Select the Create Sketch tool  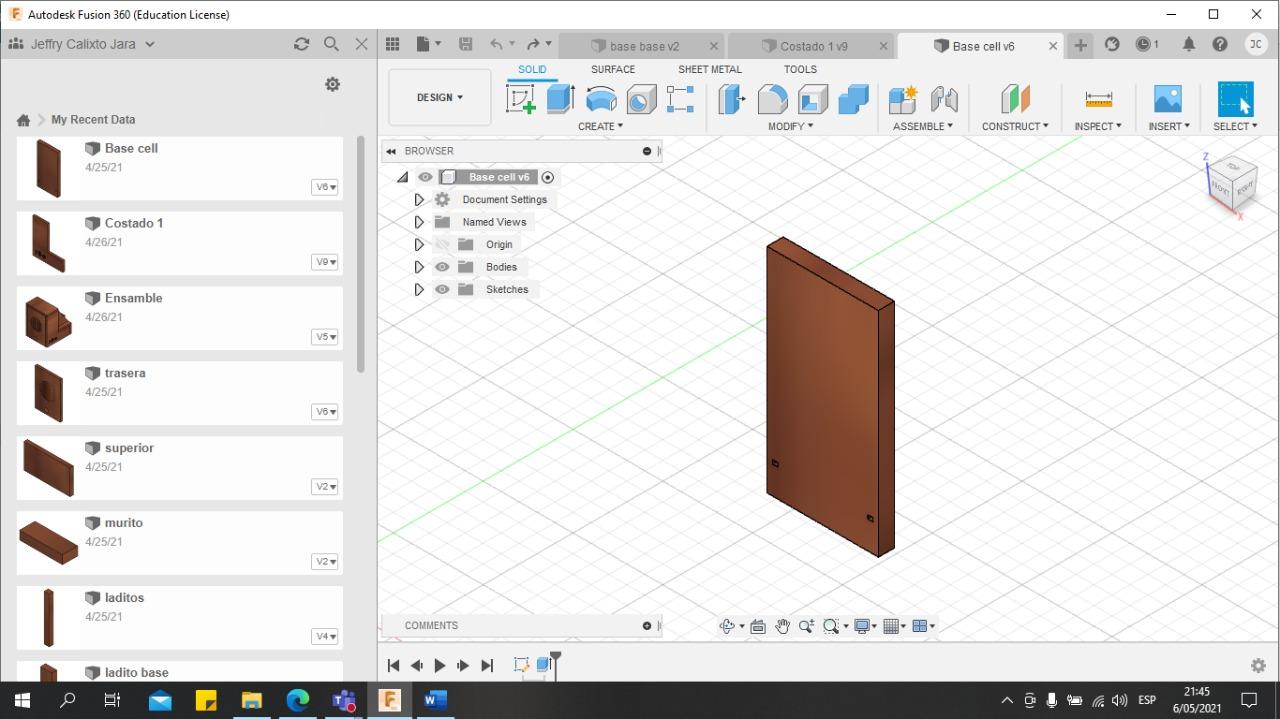click(x=521, y=99)
